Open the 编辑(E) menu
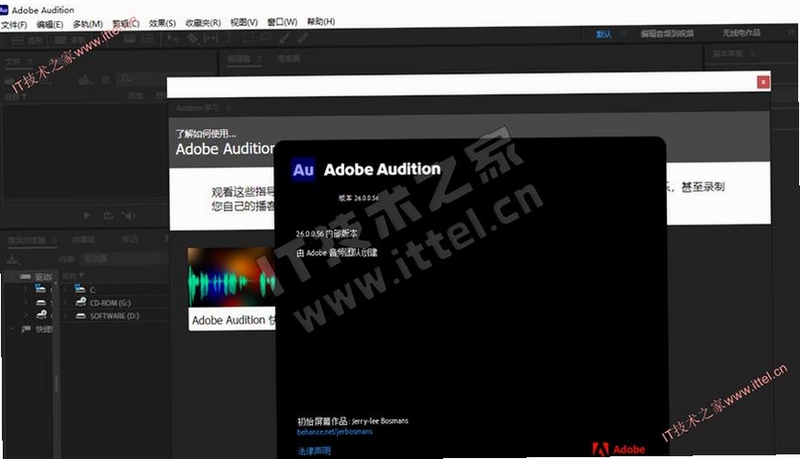 tap(50, 24)
